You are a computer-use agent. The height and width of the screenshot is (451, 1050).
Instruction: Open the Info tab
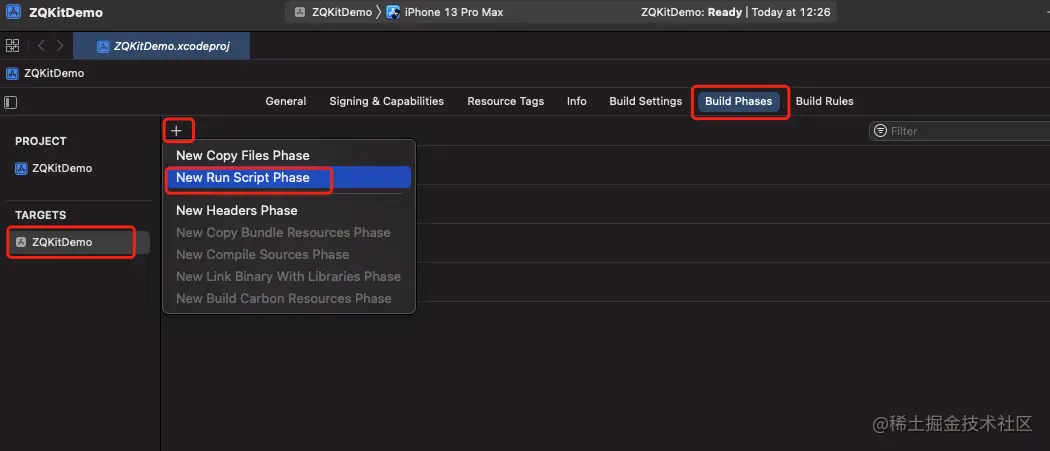click(577, 101)
